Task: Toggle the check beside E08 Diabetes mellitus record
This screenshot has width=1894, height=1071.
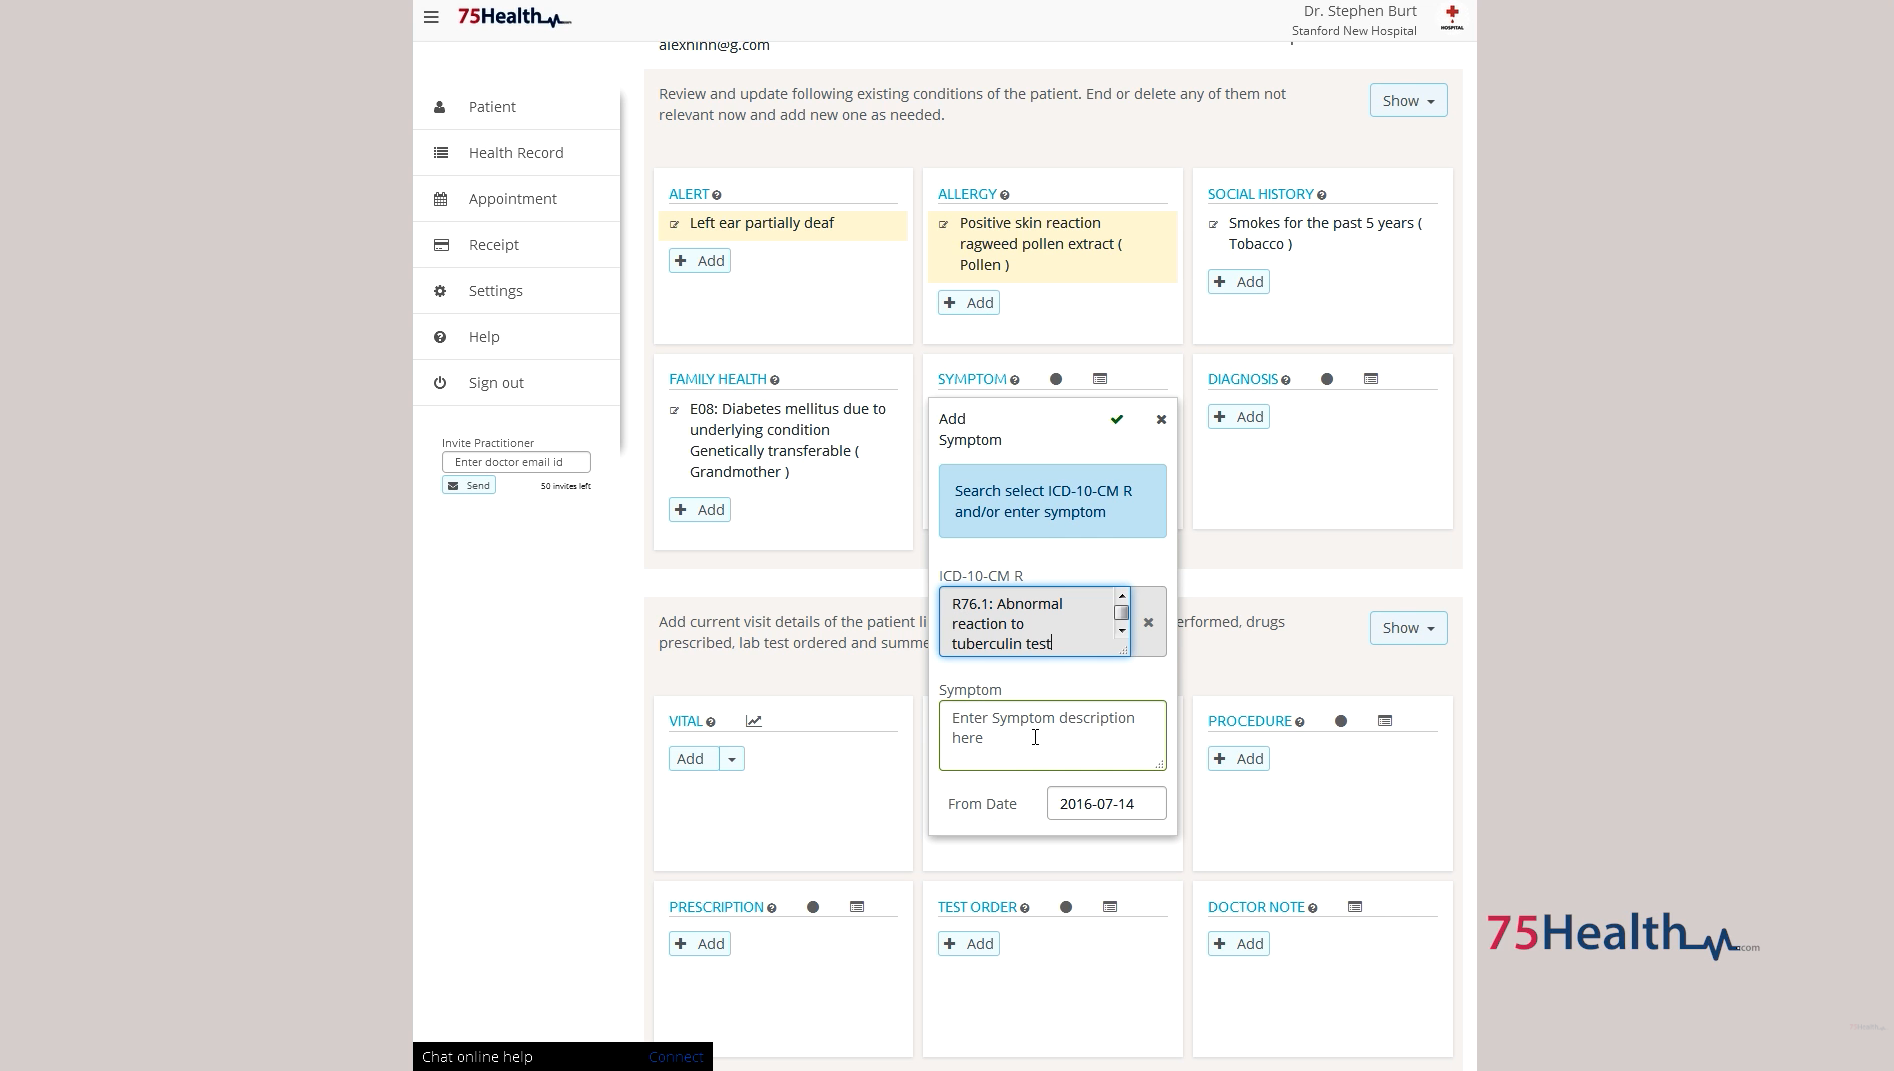Action: [675, 410]
